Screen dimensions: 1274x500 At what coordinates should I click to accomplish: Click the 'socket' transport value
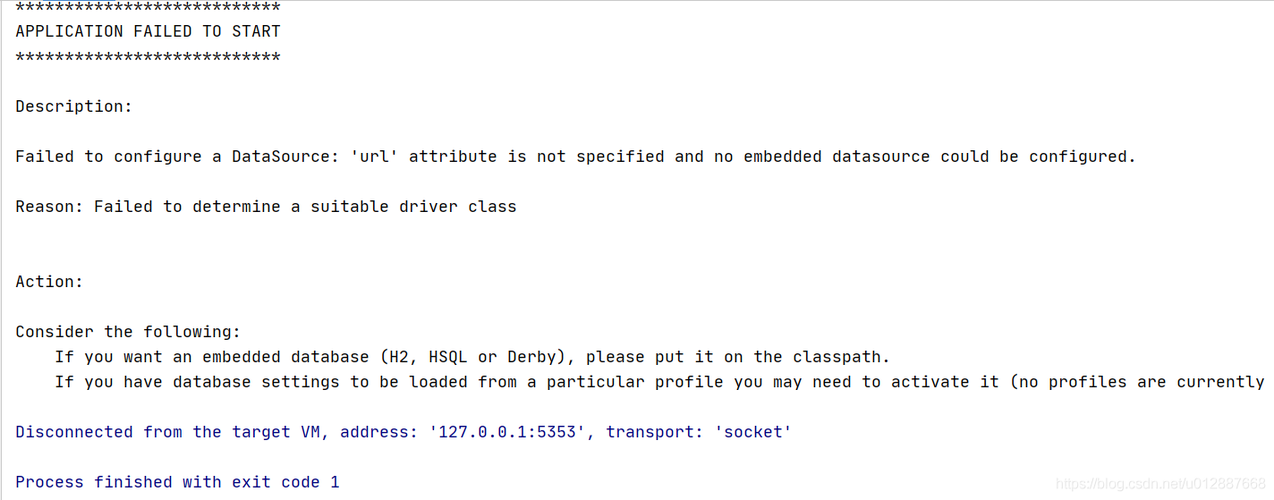tap(753, 431)
